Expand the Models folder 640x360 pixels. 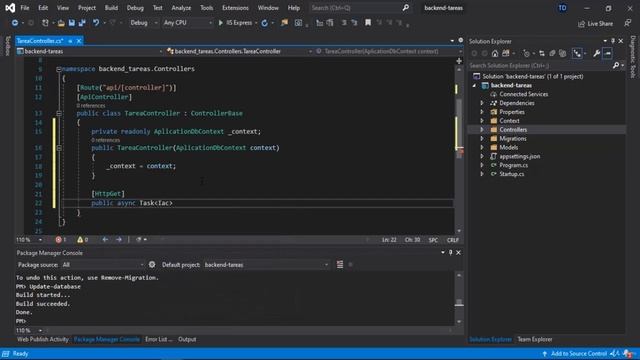coord(482,147)
